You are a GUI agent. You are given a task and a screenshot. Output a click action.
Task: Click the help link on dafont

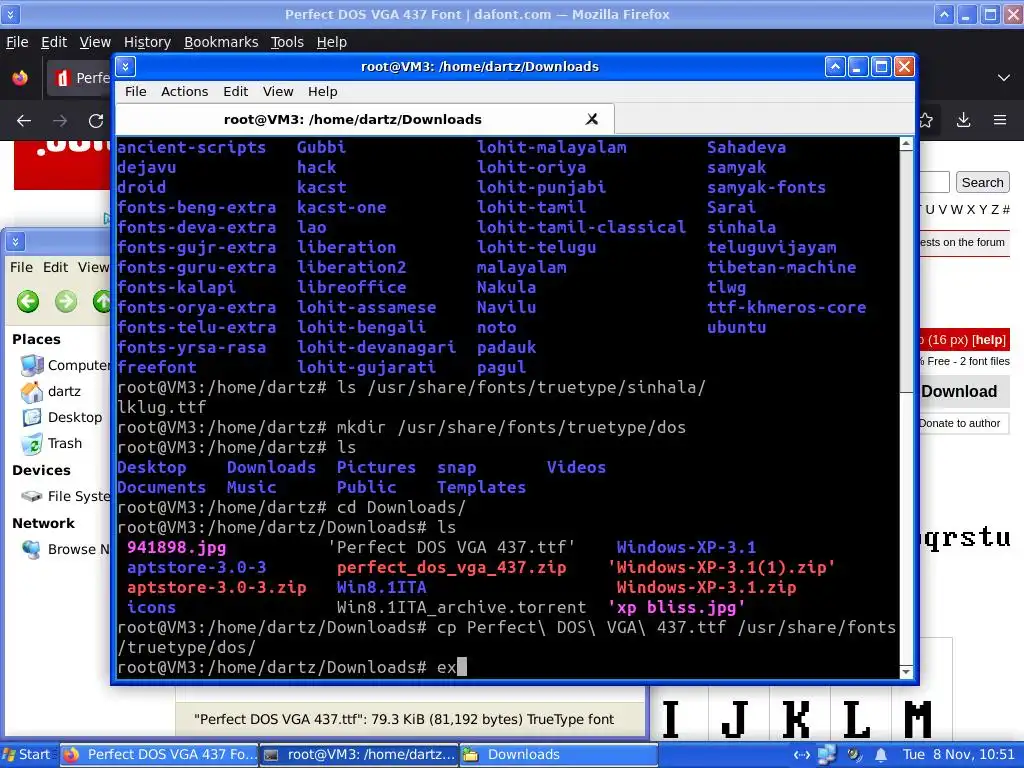[x=989, y=340]
